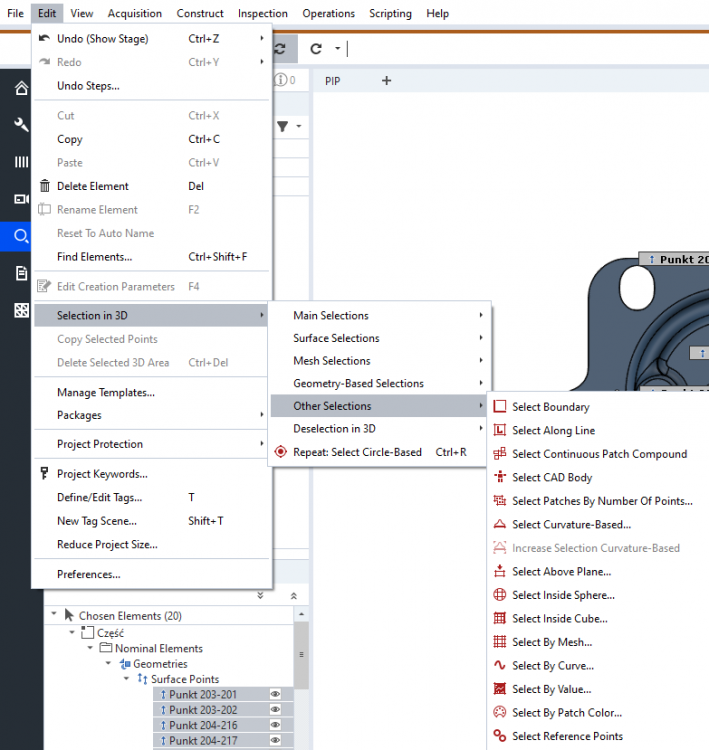The image size is (709, 750).
Task: Choose Find Elements... from Edit menu
Action: [151, 257]
